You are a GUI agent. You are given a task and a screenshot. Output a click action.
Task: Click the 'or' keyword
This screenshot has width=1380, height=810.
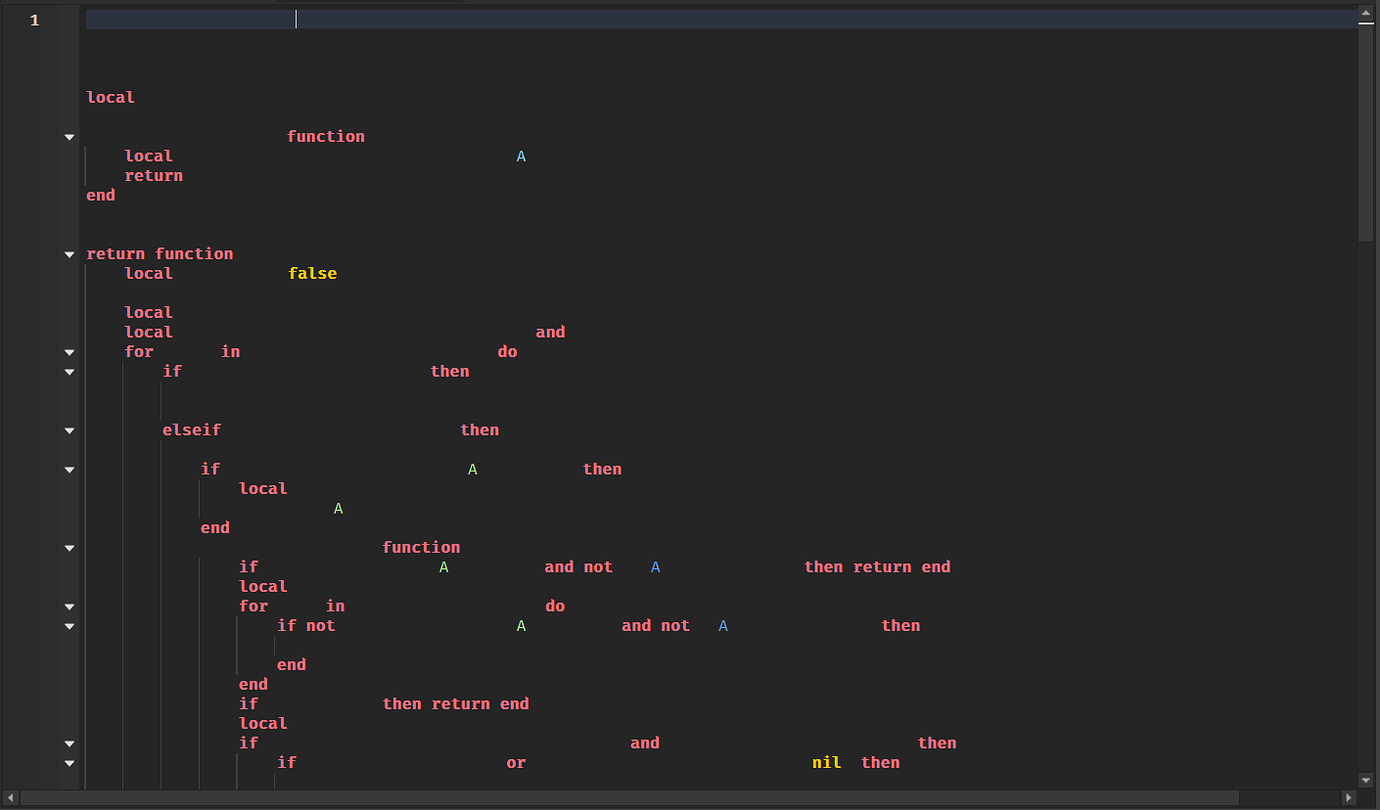pyautogui.click(x=516, y=763)
